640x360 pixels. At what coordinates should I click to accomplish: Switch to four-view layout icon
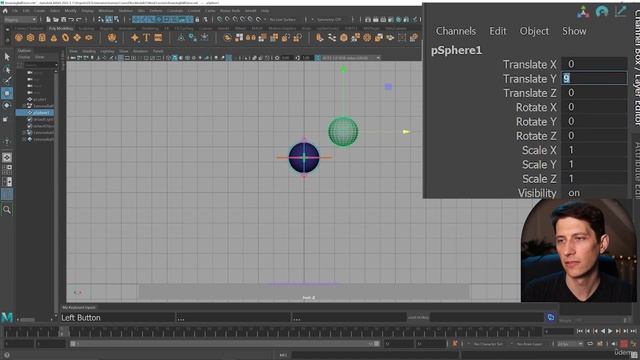click(x=7, y=169)
